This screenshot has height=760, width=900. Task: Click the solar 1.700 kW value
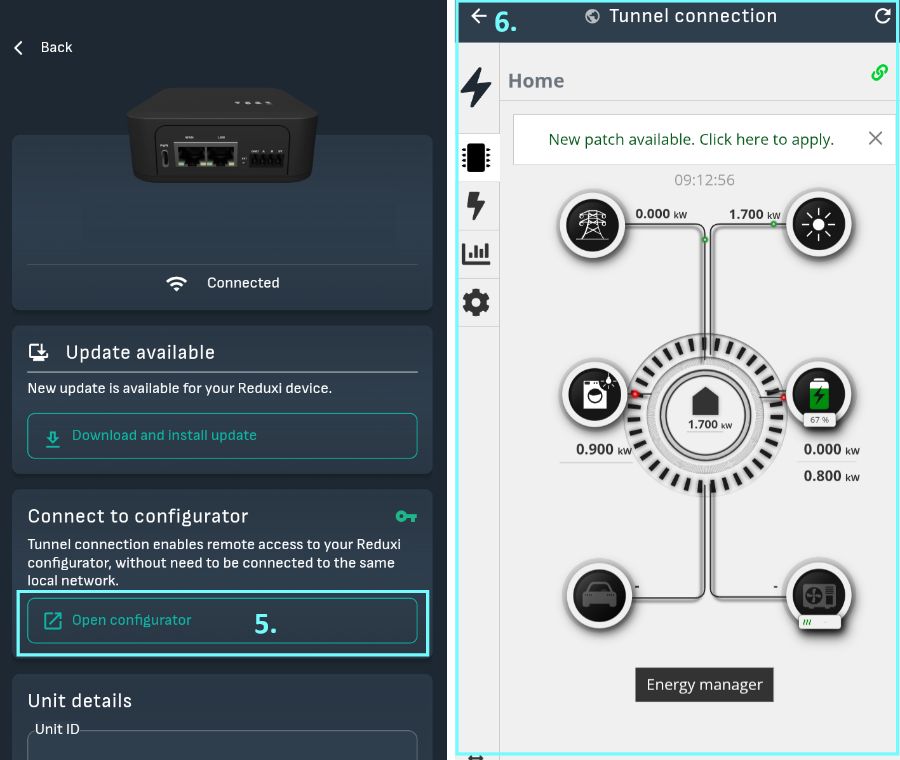(755, 215)
